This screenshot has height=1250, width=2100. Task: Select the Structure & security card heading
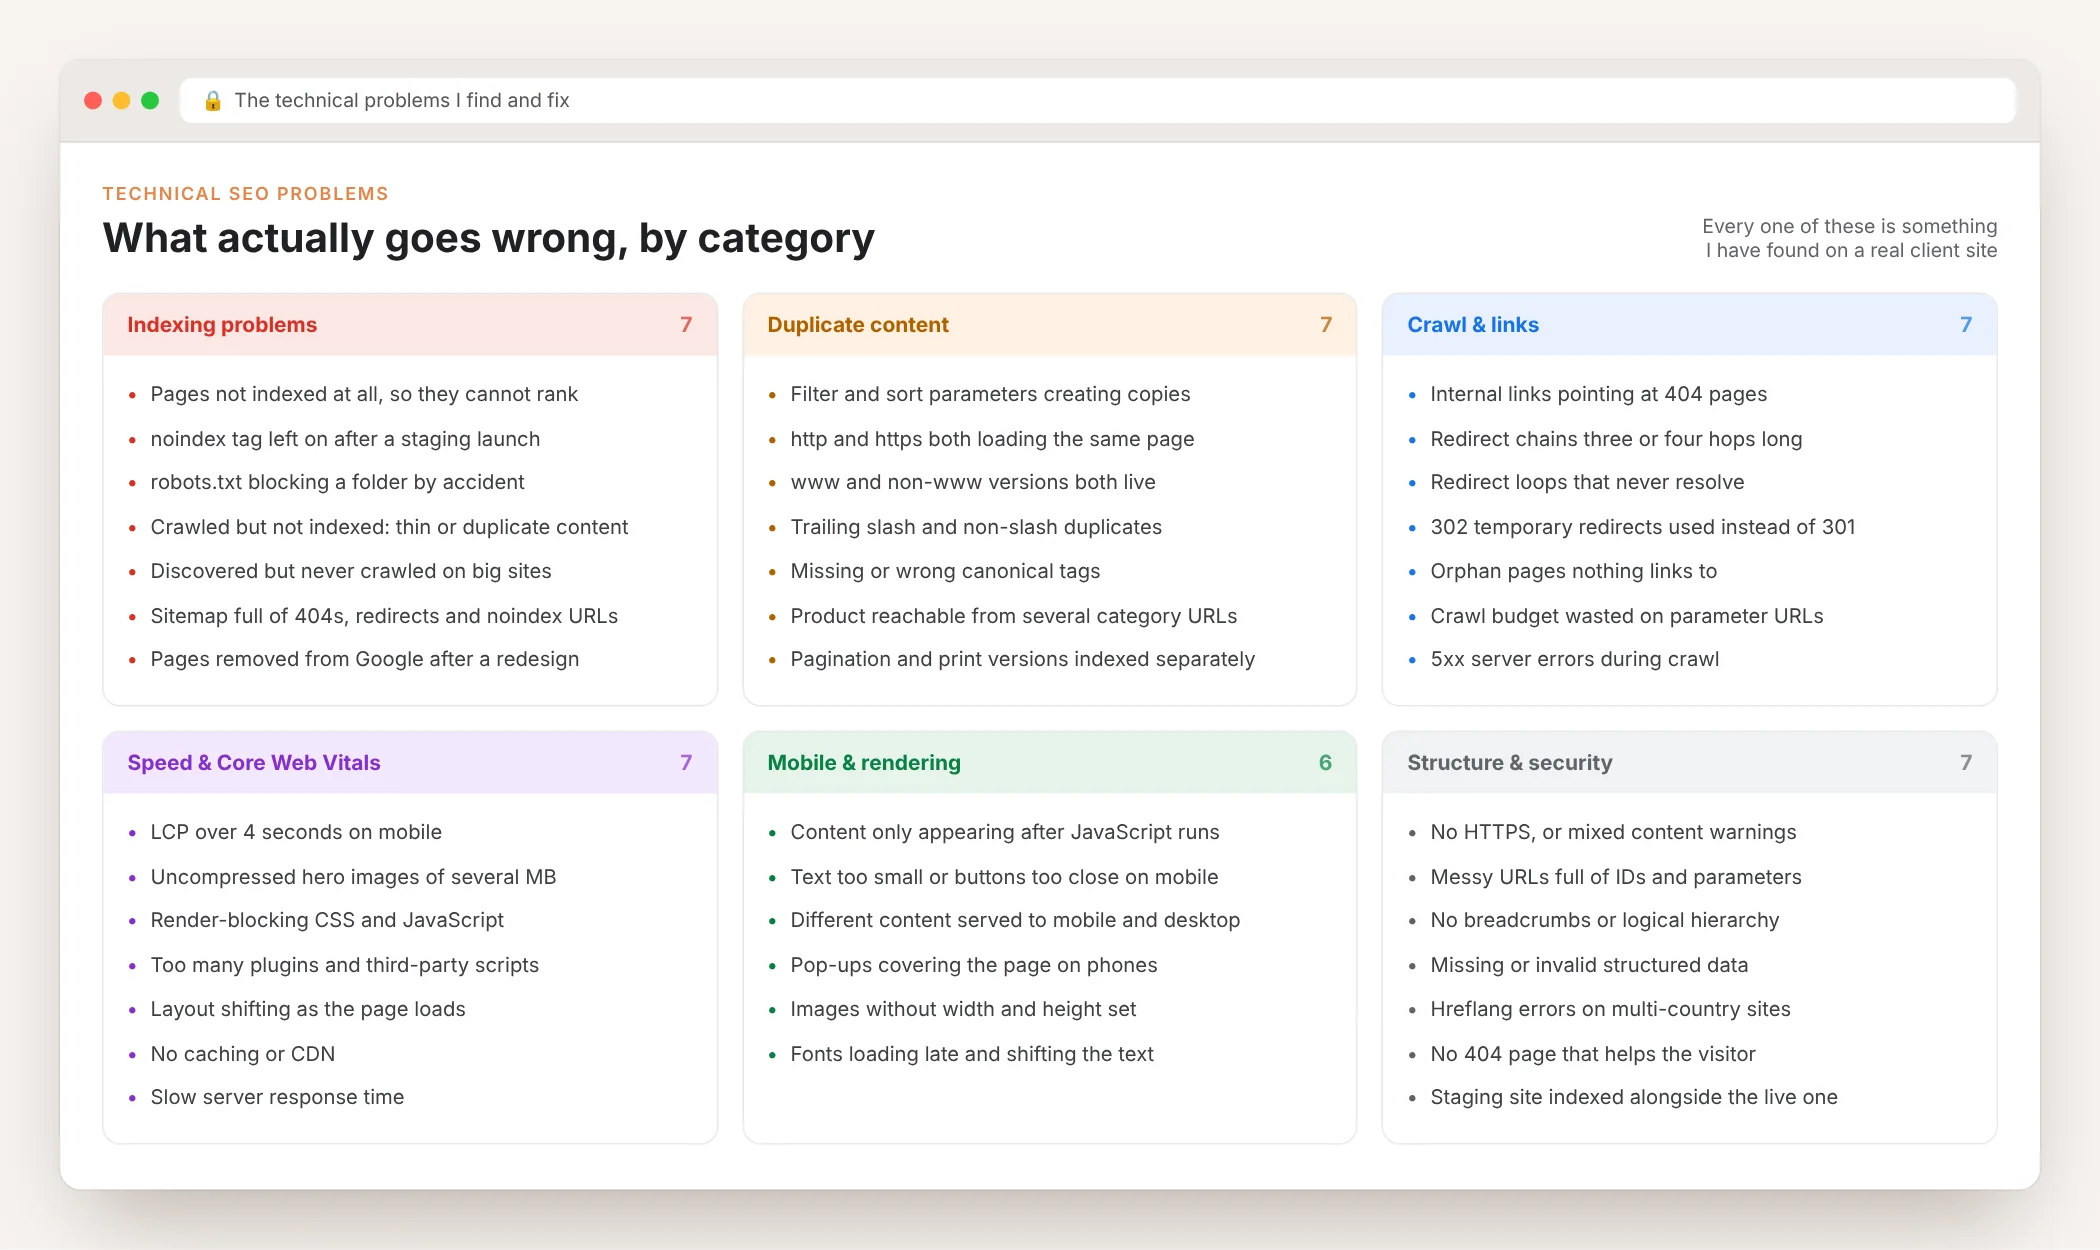(x=1510, y=762)
